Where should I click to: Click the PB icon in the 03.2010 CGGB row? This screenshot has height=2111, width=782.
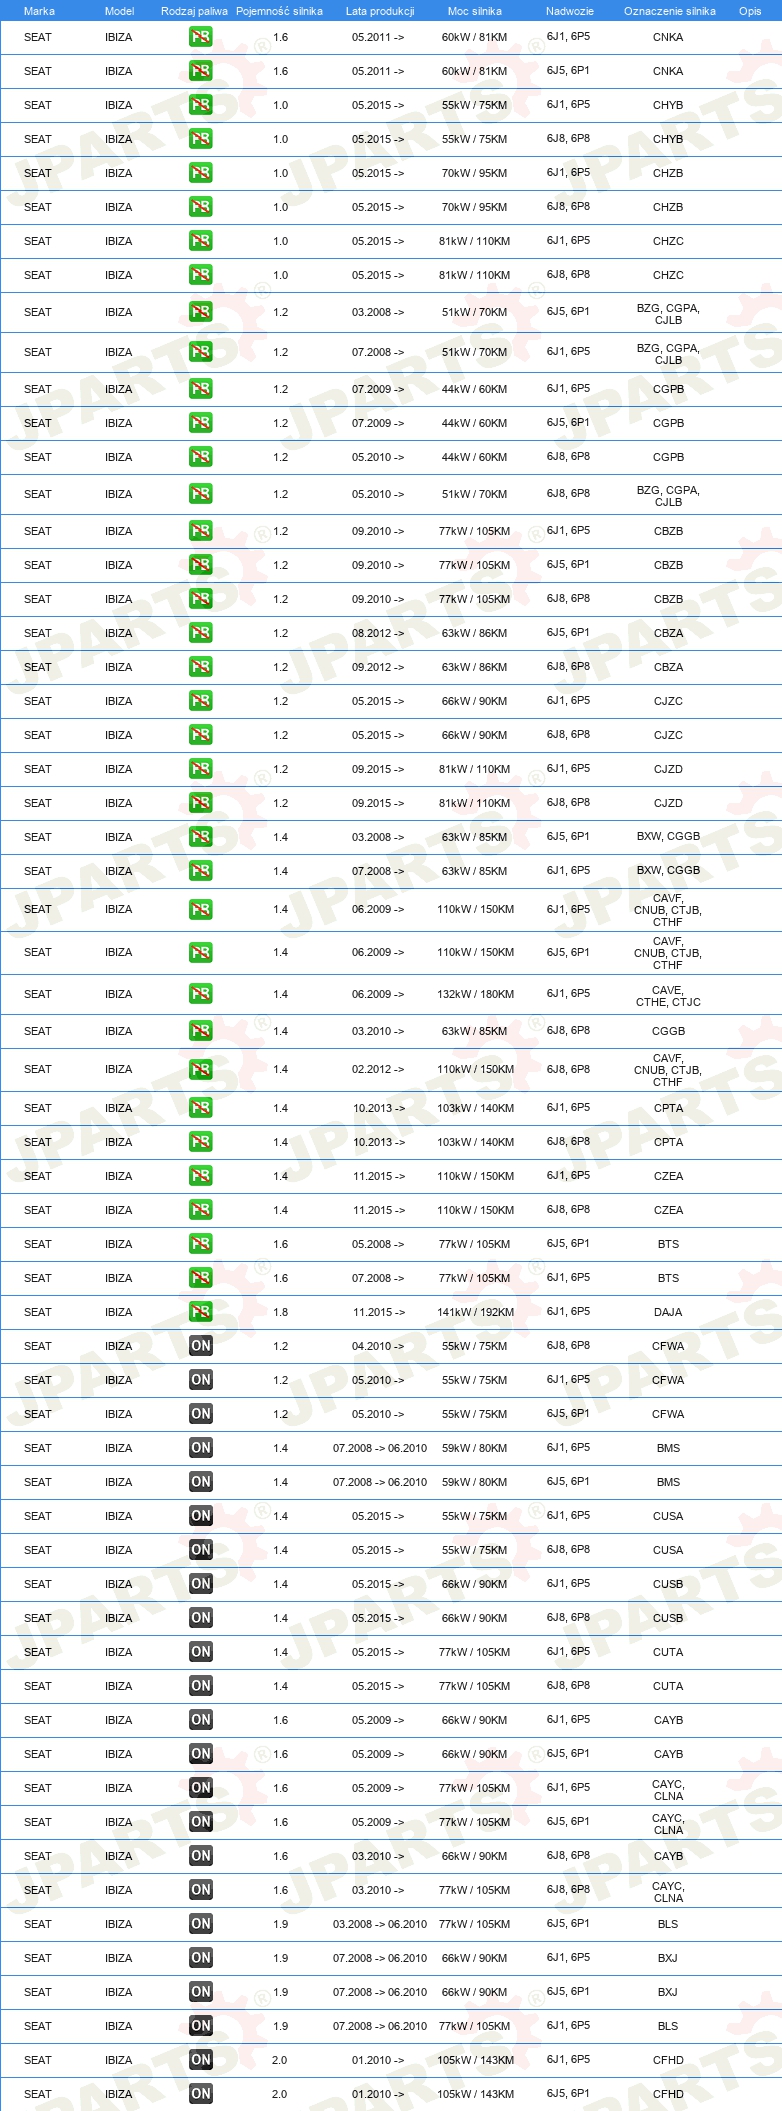[x=200, y=1031]
